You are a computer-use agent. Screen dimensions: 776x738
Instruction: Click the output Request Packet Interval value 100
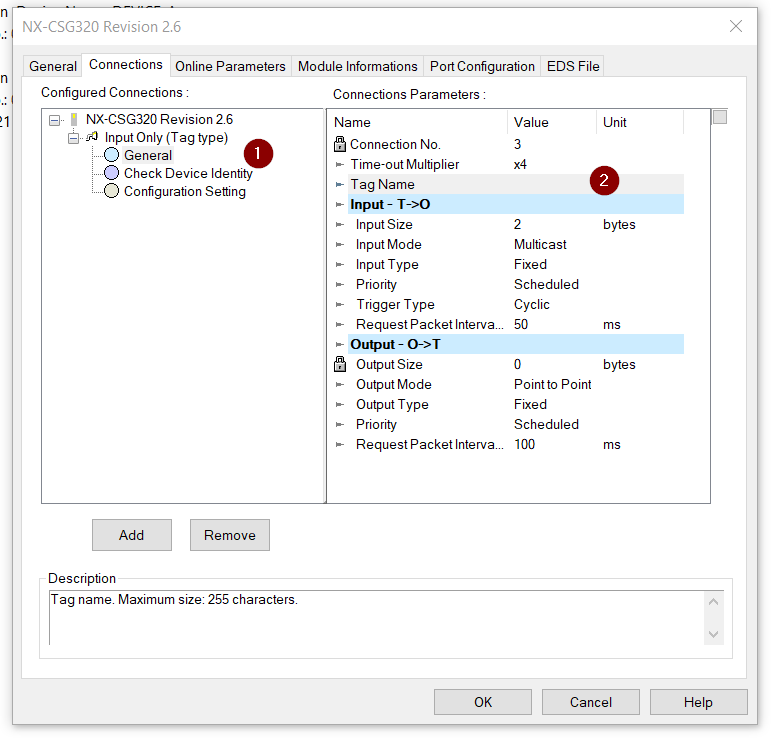click(524, 444)
